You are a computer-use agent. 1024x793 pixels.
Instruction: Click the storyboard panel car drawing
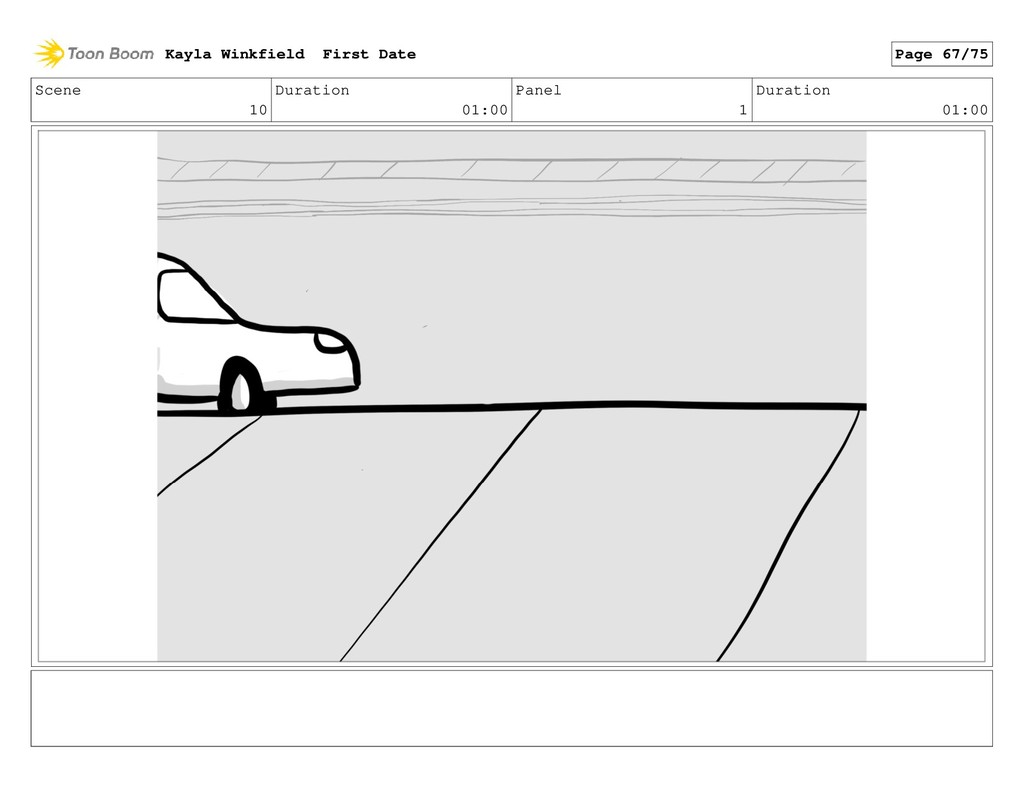[x=258, y=334]
